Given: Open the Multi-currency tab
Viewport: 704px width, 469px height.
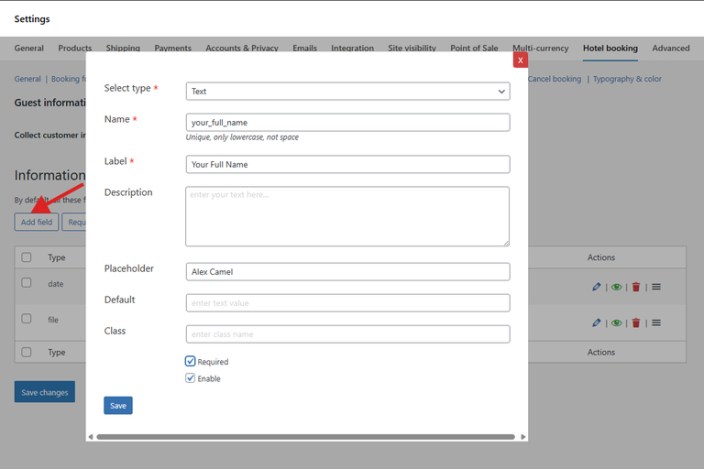Looking at the screenshot, I should pos(540,48).
